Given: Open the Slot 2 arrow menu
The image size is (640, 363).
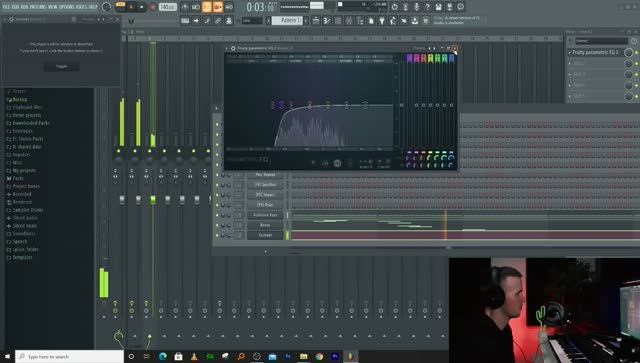Looking at the screenshot, I should point(570,63).
